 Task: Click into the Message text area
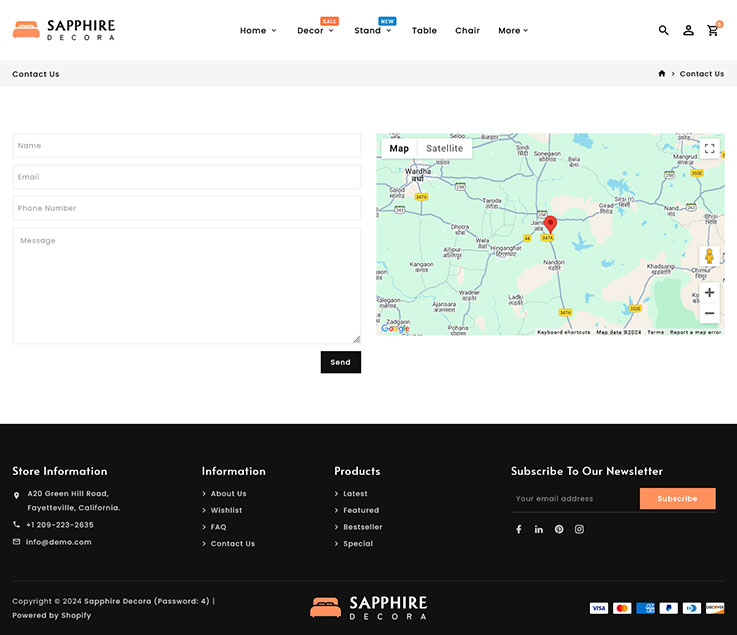pos(186,285)
